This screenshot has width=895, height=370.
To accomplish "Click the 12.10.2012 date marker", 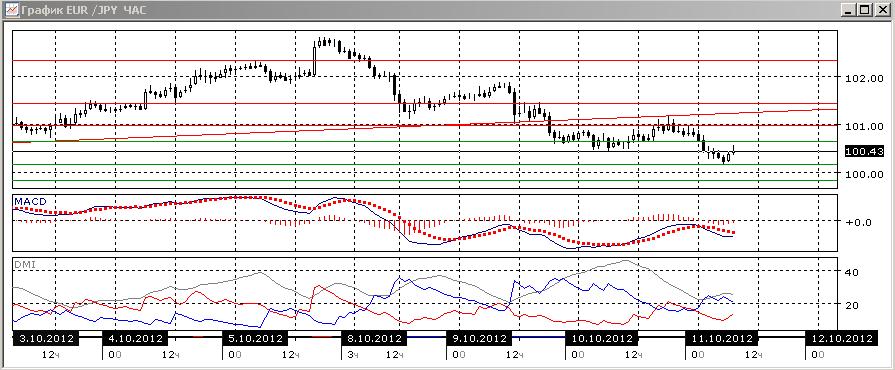I will (841, 338).
